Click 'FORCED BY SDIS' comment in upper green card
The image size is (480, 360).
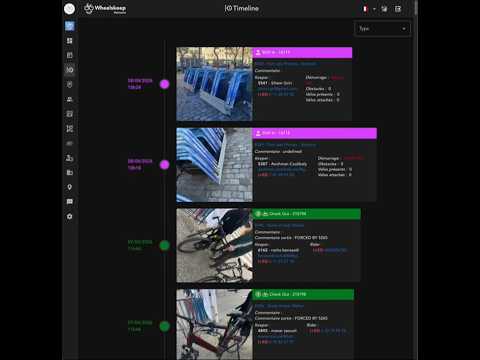pyautogui.click(x=311, y=238)
